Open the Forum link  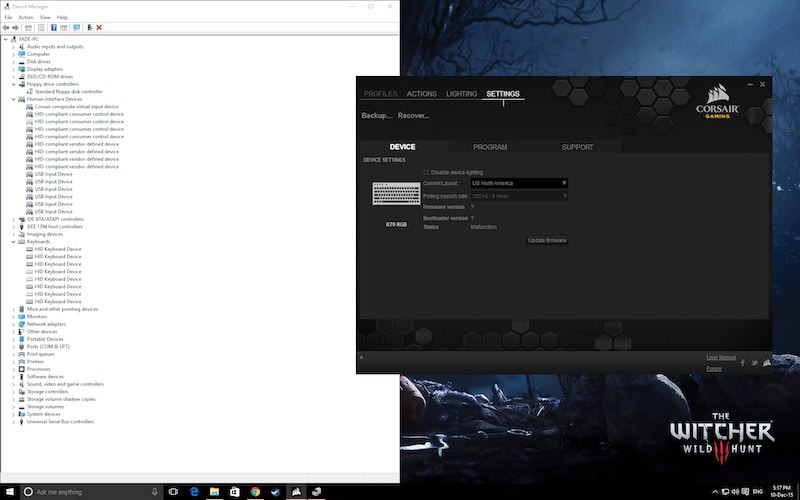pos(714,369)
